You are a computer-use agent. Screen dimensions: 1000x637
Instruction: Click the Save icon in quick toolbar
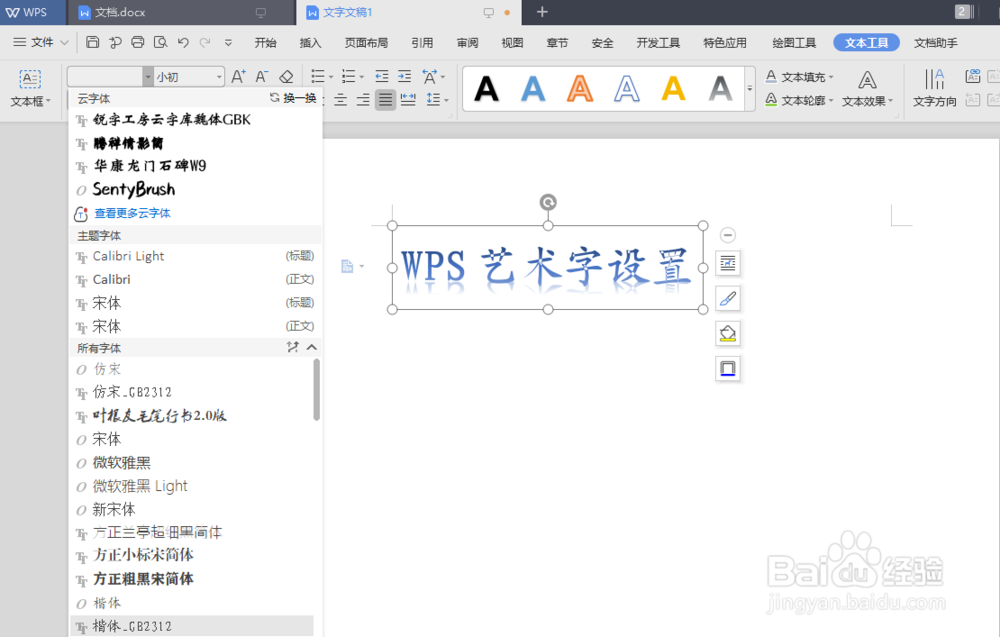92,42
